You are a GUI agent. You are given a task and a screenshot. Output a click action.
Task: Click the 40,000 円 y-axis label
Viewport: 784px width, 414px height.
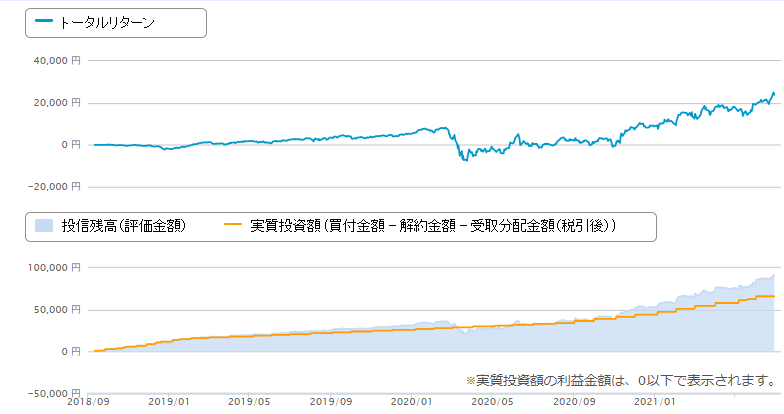(x=56, y=60)
